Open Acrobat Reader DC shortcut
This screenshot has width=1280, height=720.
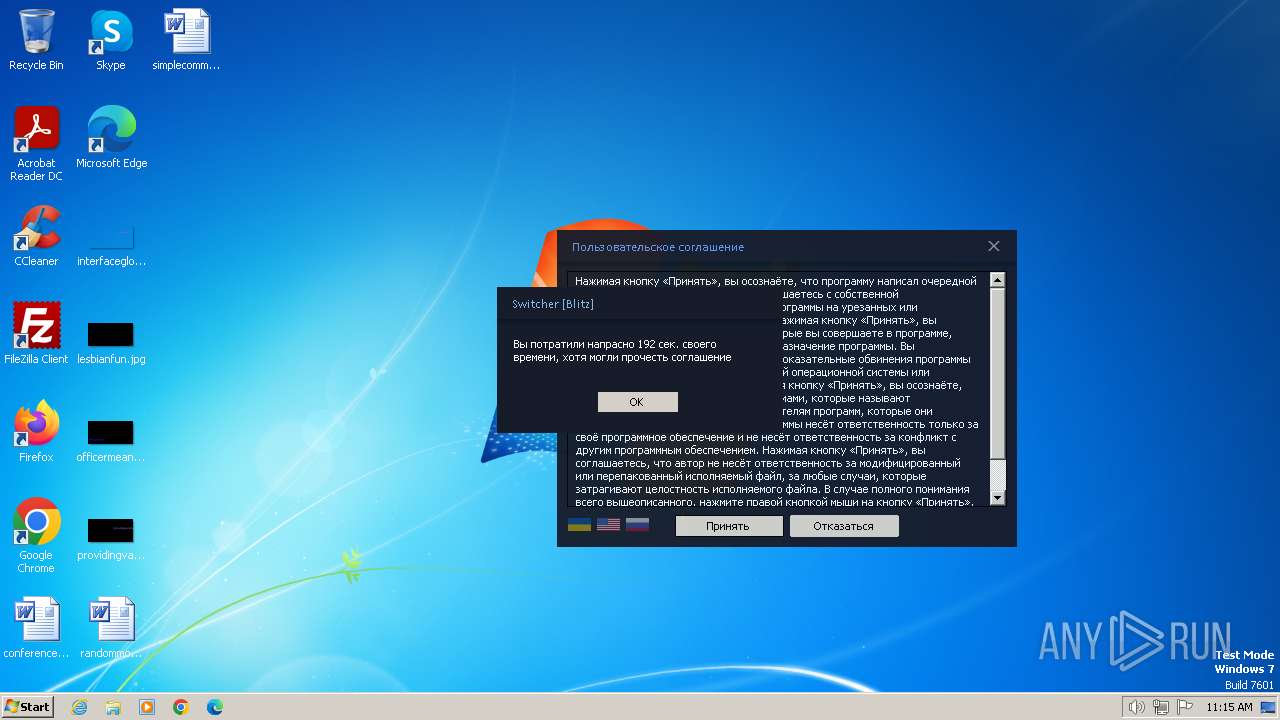pos(36,144)
